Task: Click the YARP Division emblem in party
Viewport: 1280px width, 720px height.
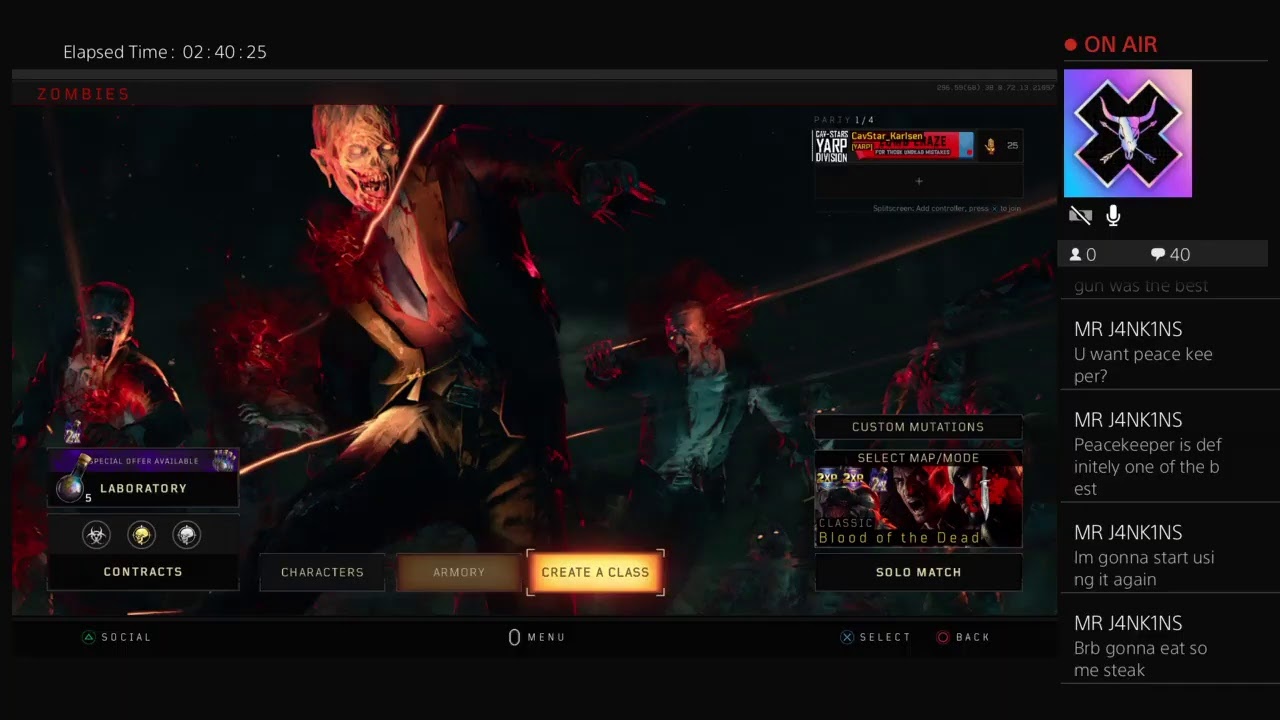Action: point(831,146)
